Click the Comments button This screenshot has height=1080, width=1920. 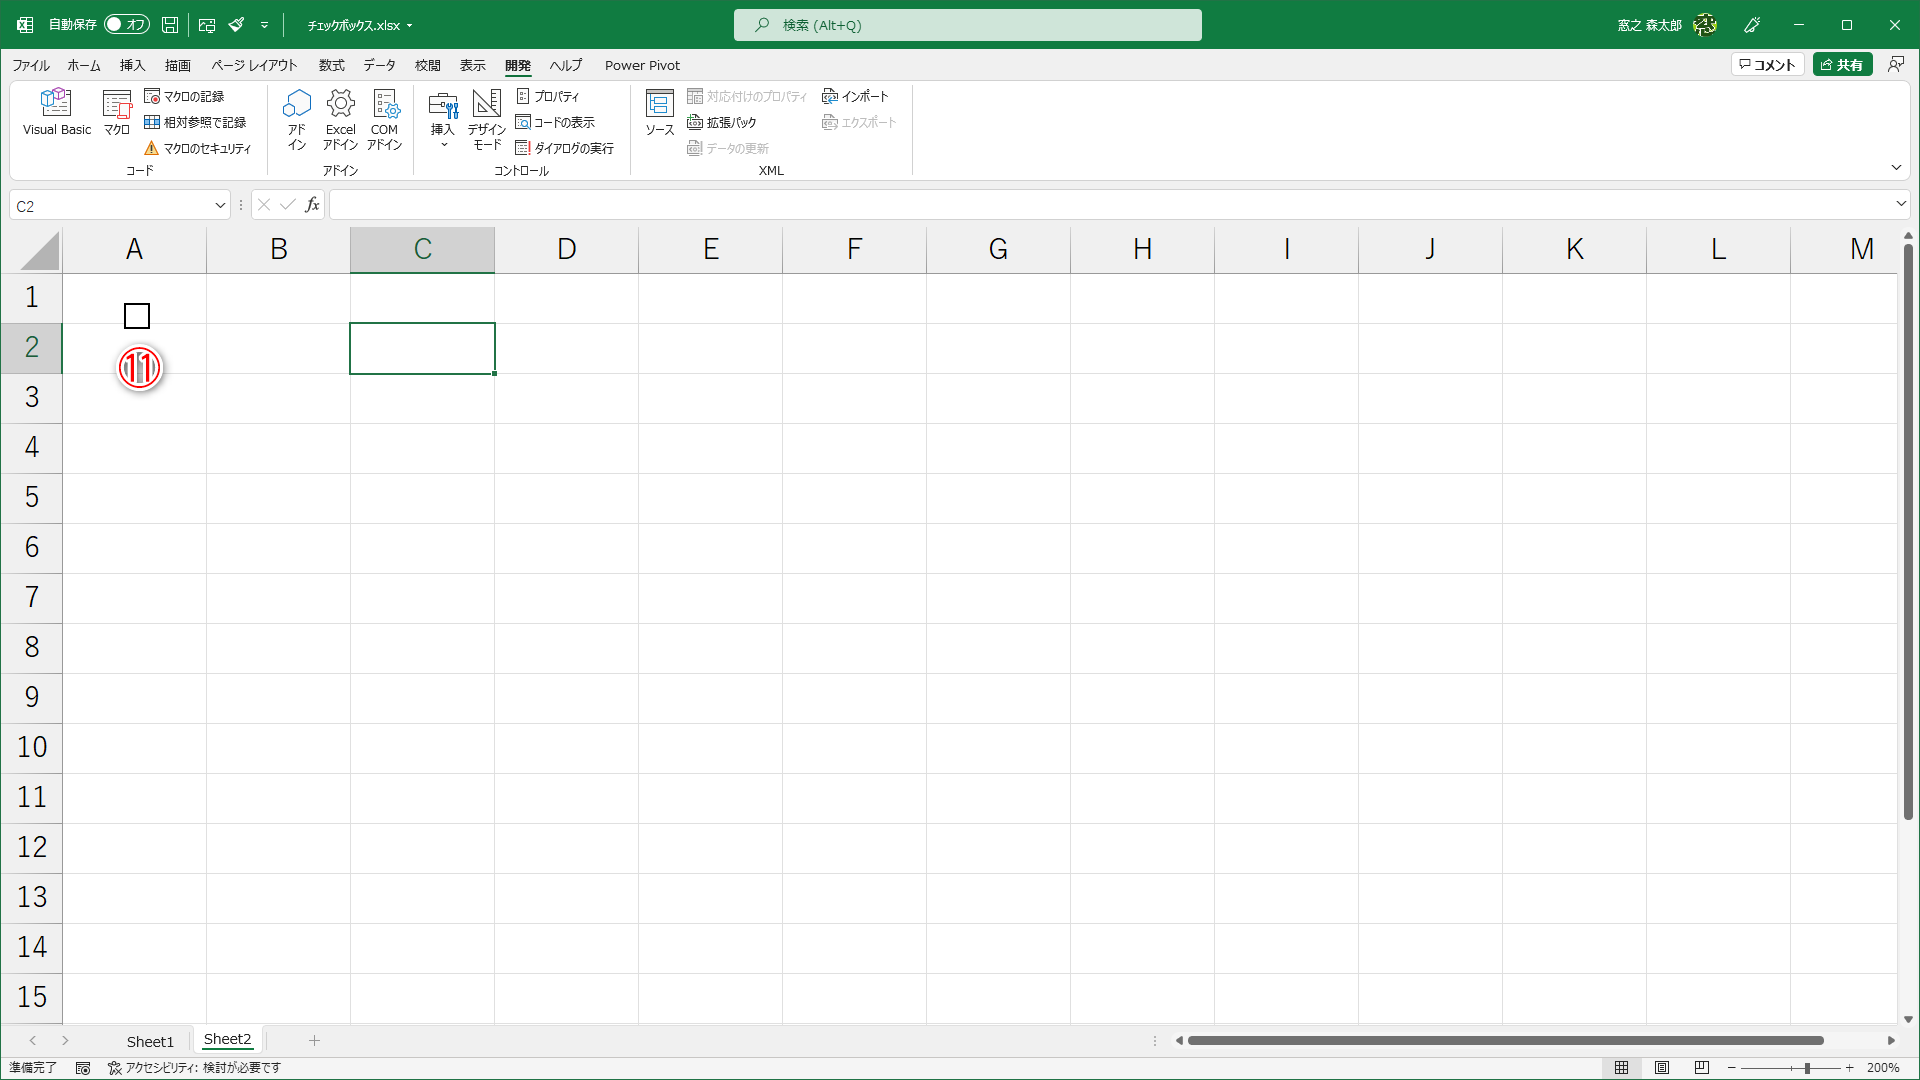tap(1767, 65)
